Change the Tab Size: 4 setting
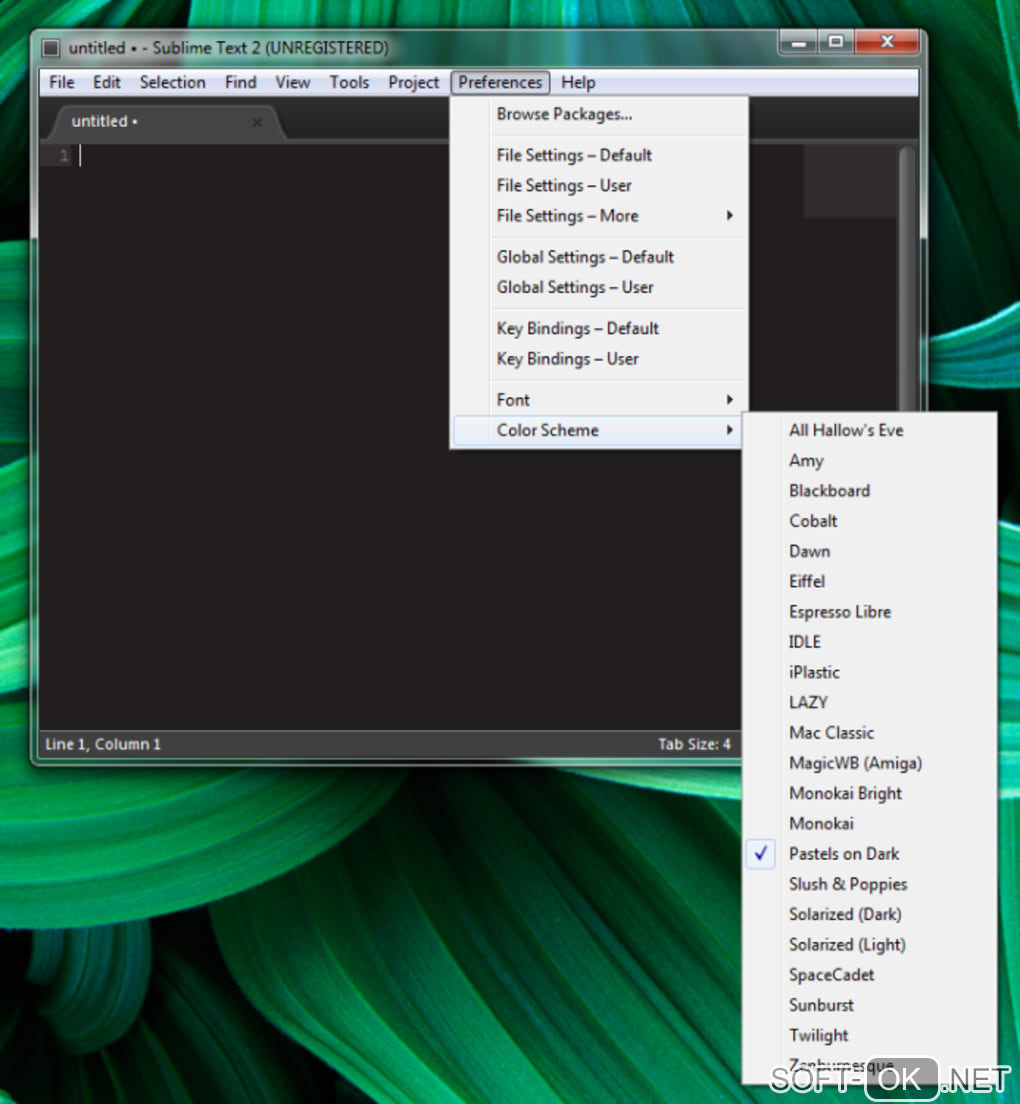 tap(694, 744)
